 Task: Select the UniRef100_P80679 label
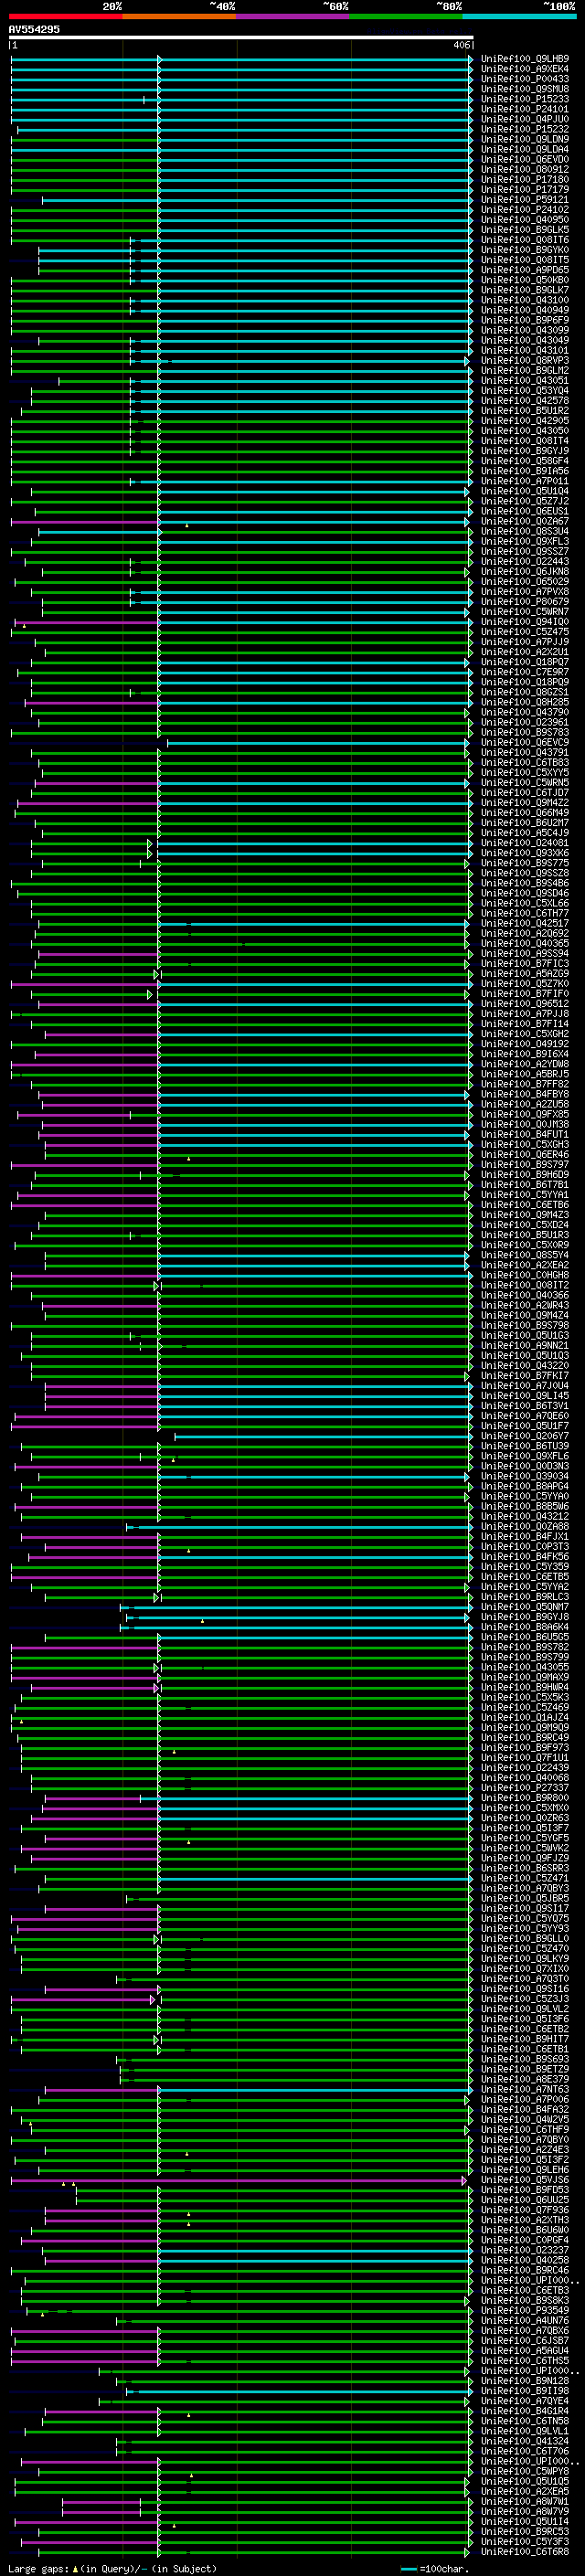(525, 602)
